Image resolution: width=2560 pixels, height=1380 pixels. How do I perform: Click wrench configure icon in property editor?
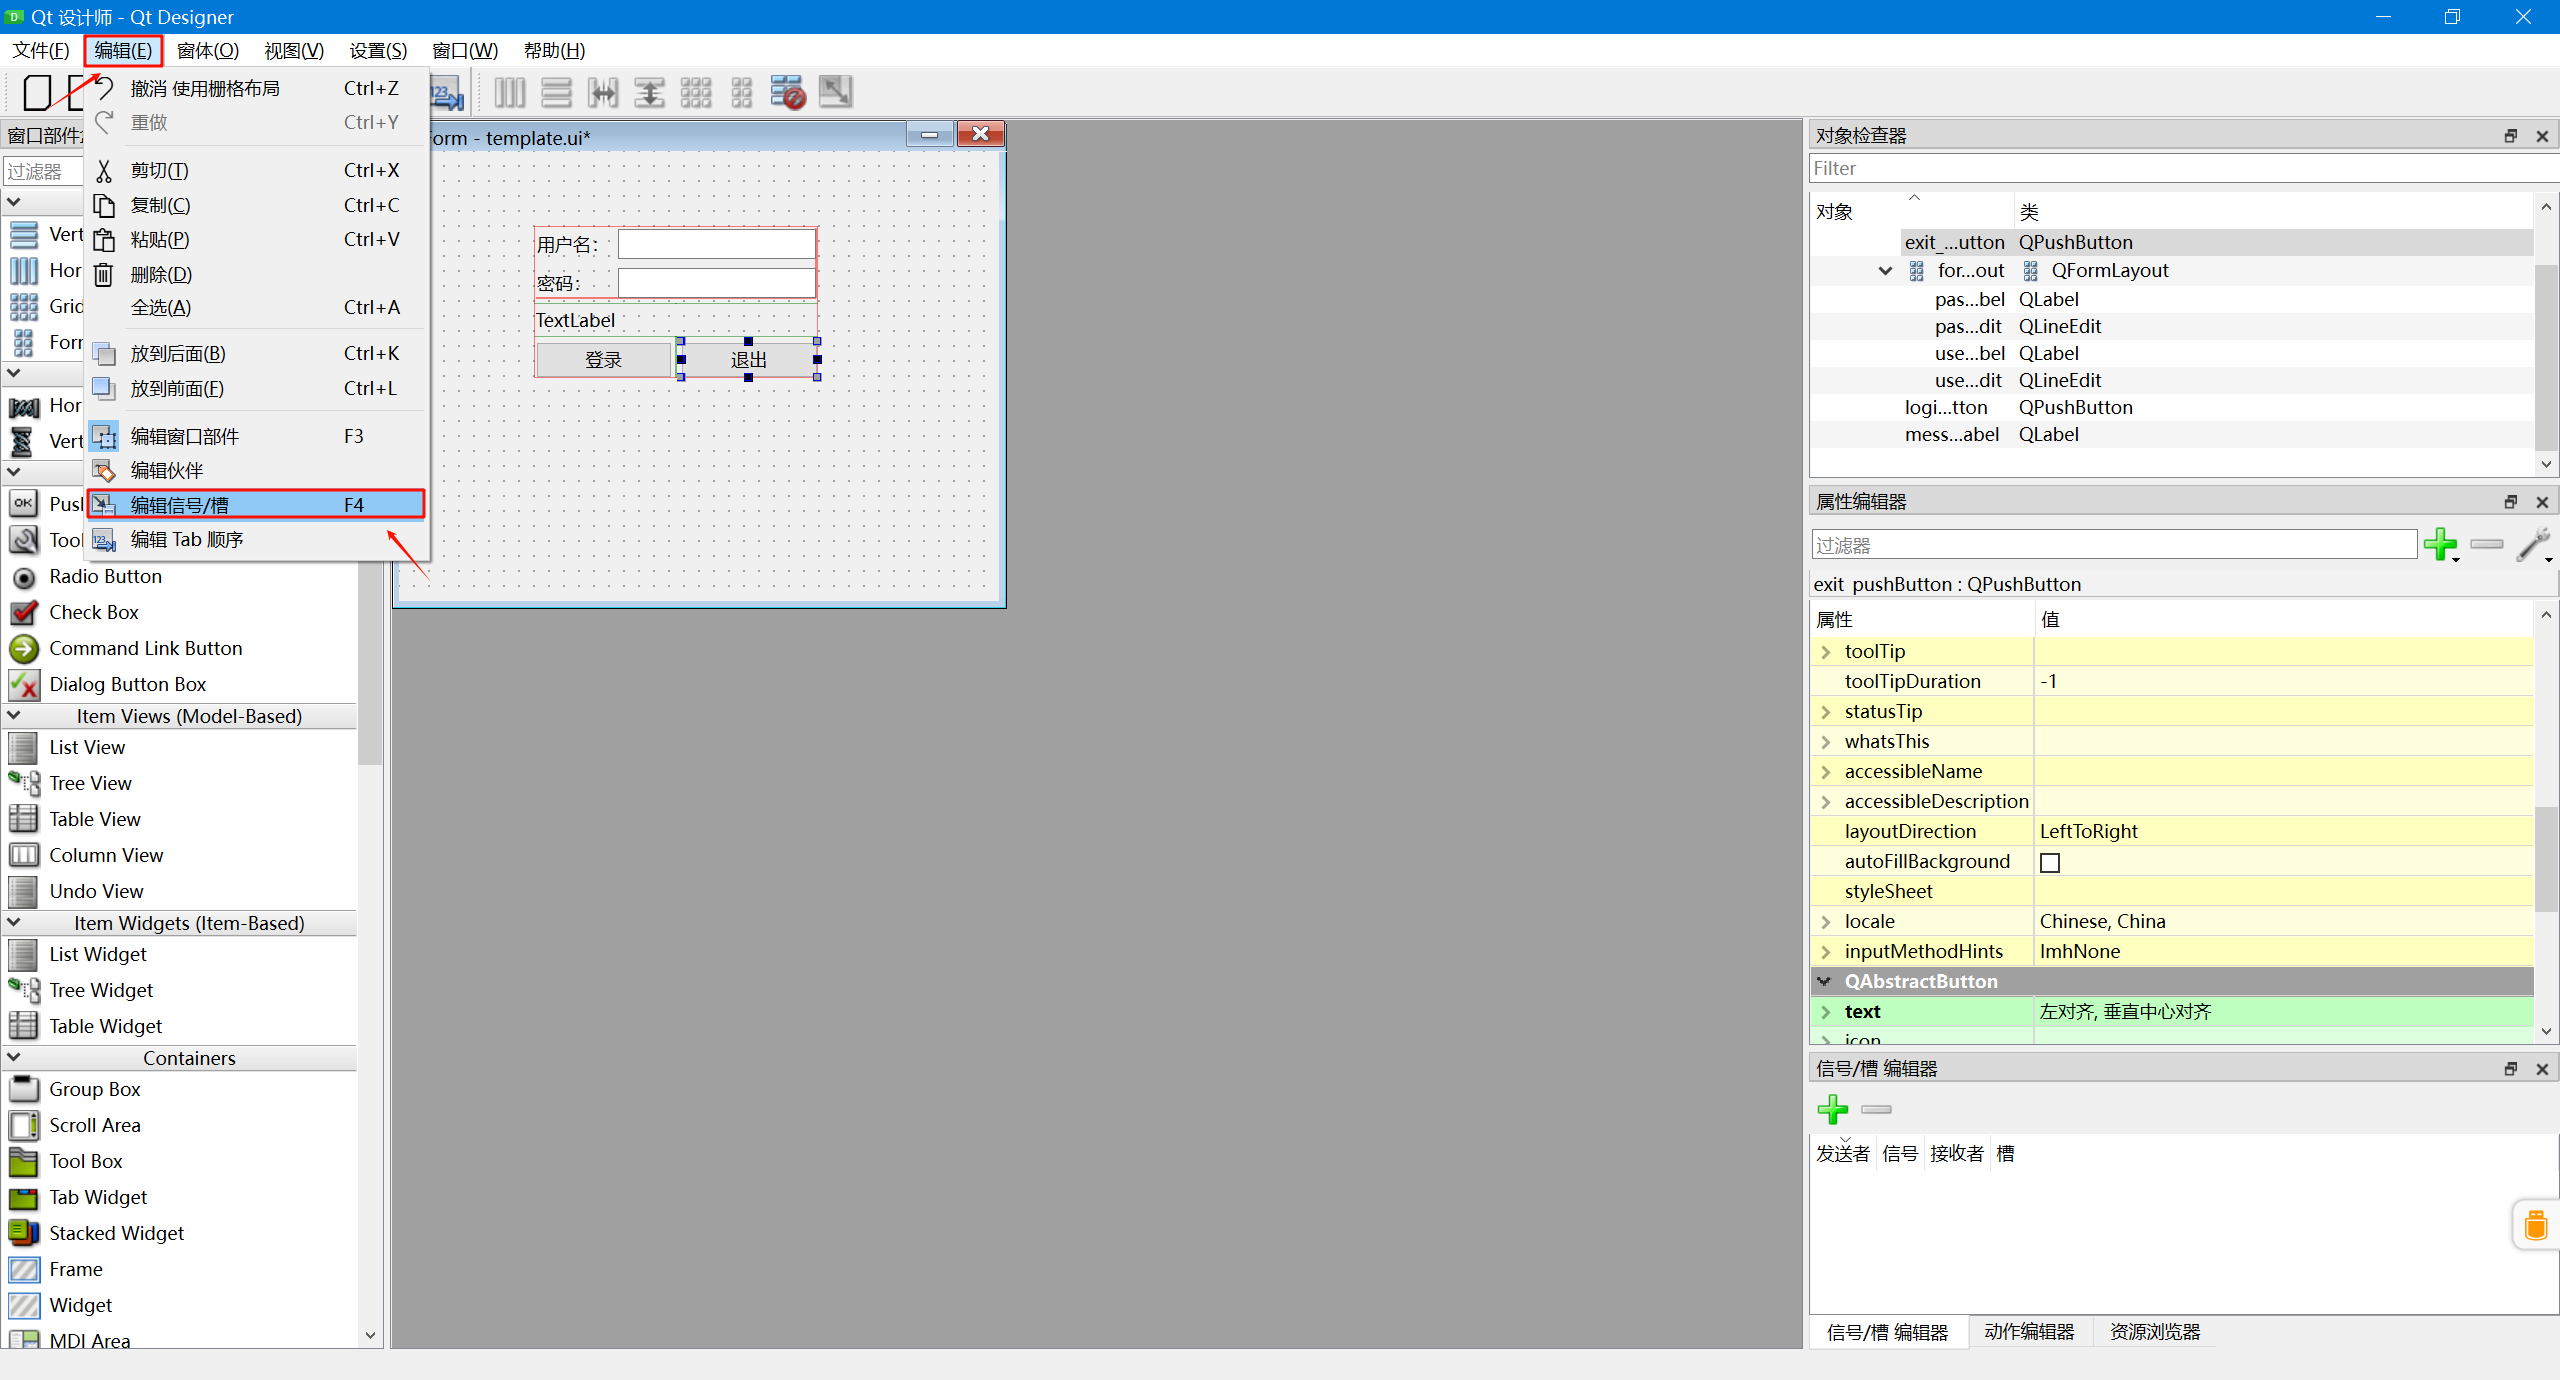[2533, 545]
